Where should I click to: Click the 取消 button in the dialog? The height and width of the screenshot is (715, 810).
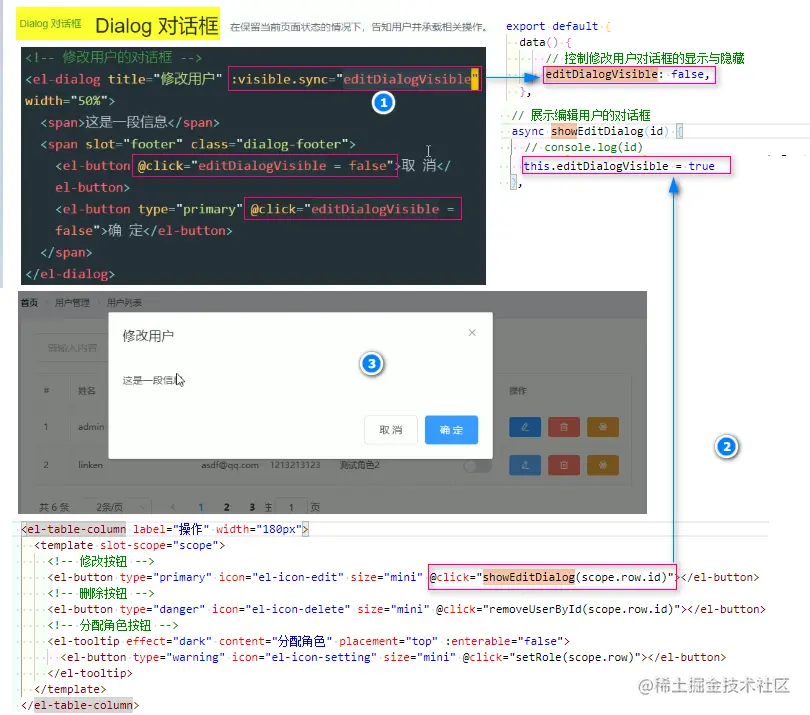click(x=391, y=430)
